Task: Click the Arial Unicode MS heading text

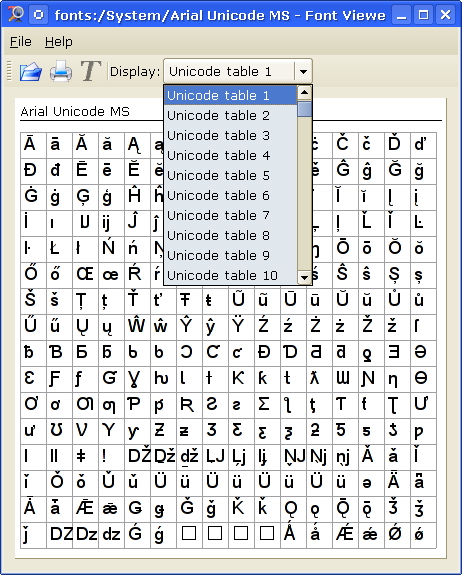Action: click(x=75, y=111)
